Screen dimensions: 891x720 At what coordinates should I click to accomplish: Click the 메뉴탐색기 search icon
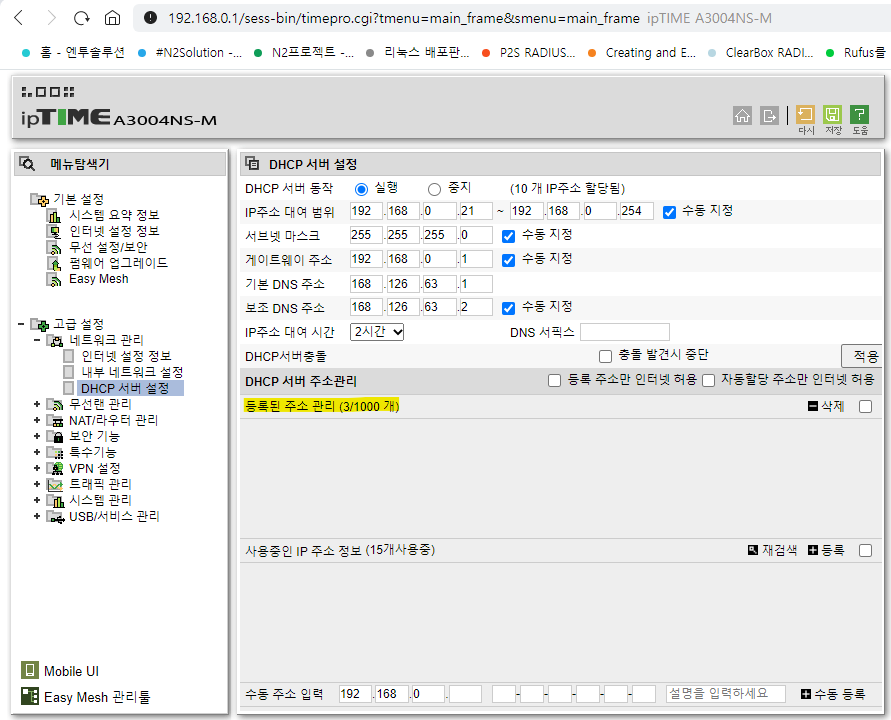pos(27,164)
